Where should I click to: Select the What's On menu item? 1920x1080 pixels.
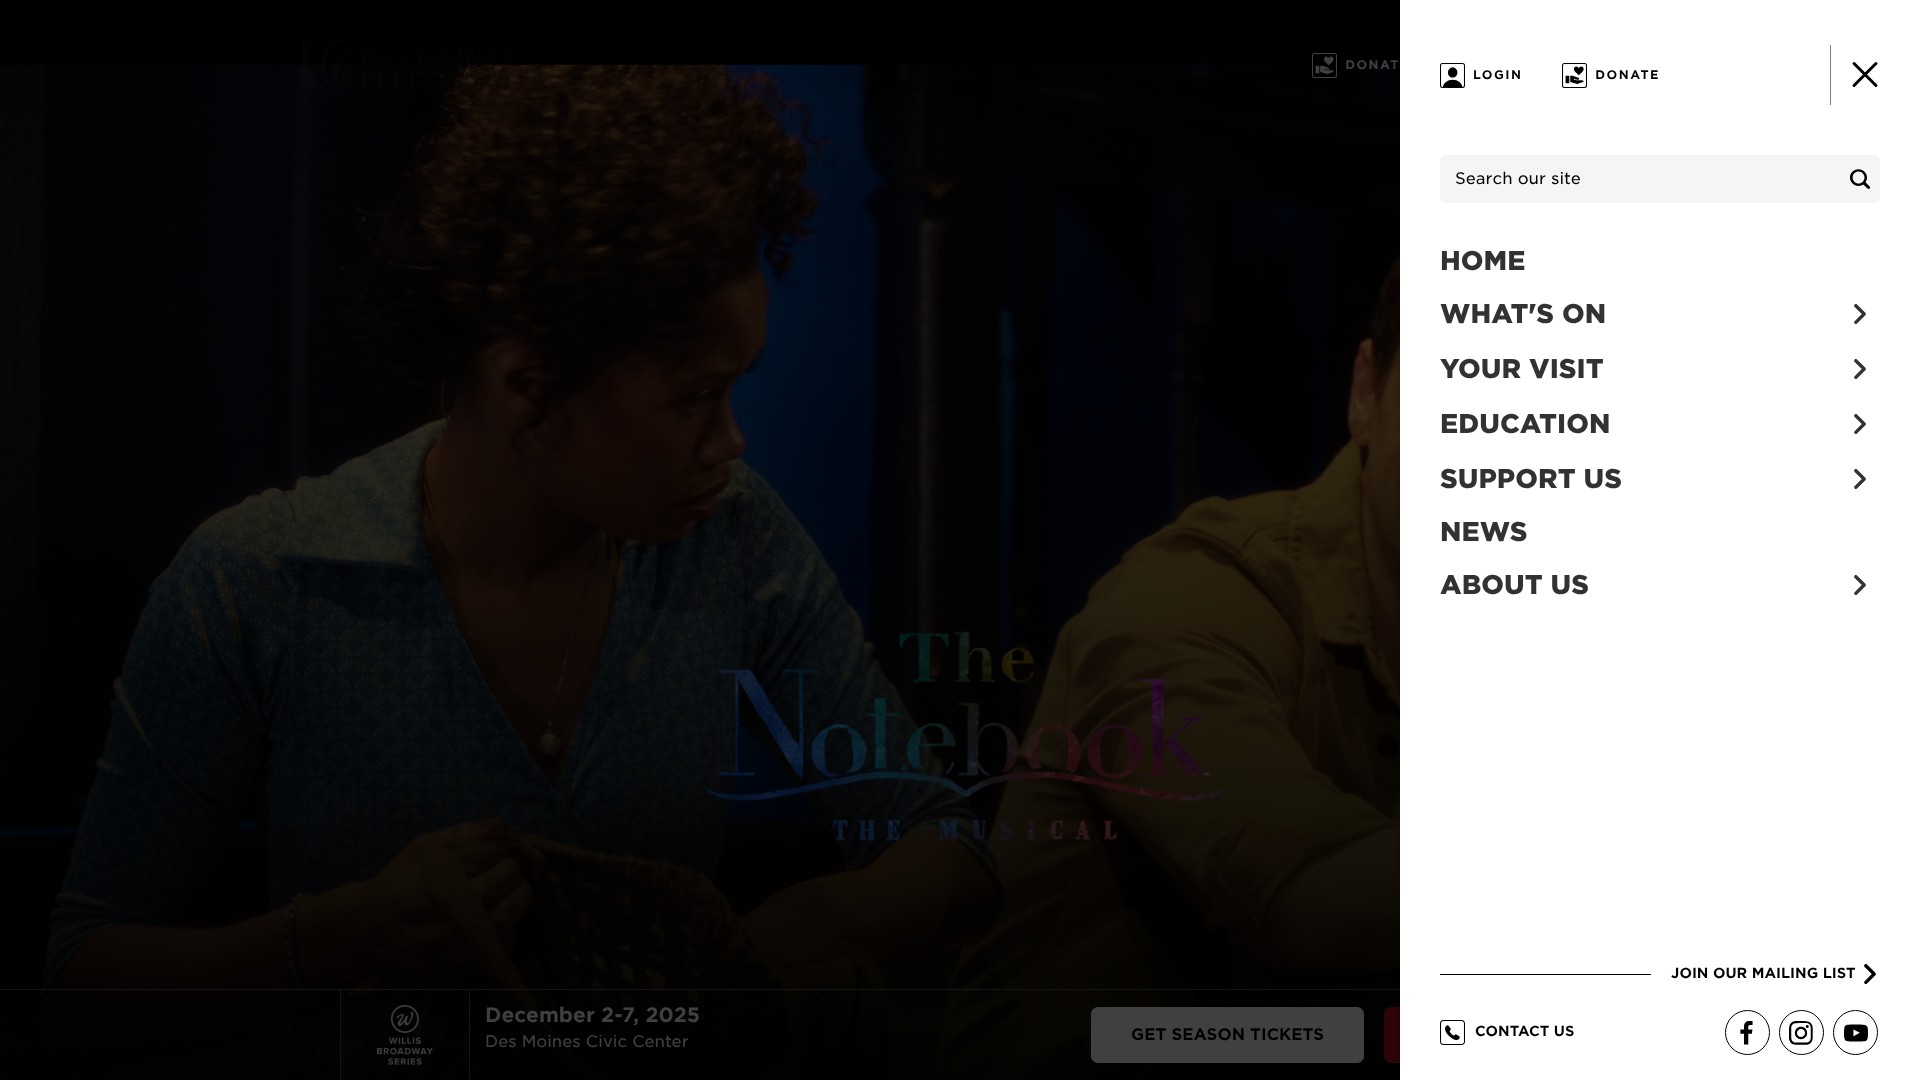click(x=1522, y=314)
